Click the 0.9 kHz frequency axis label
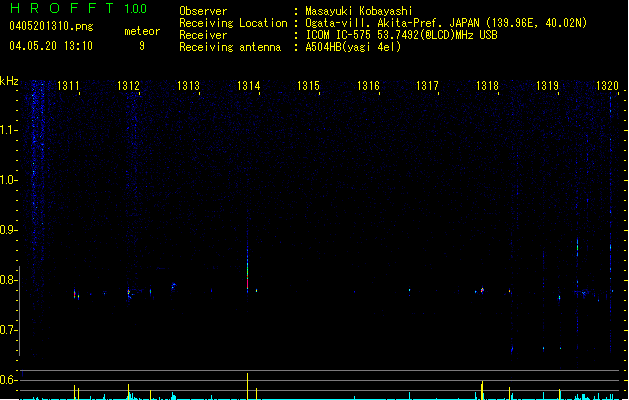629x400 pixels. 8,230
